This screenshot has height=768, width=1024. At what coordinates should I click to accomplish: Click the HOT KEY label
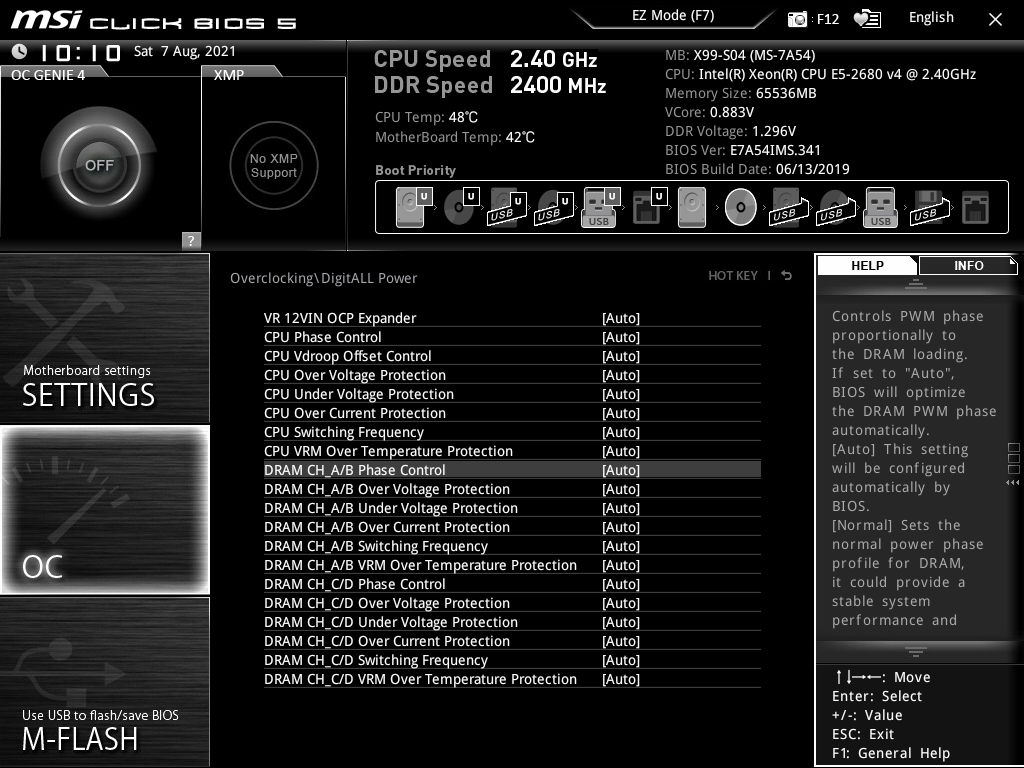[733, 276]
